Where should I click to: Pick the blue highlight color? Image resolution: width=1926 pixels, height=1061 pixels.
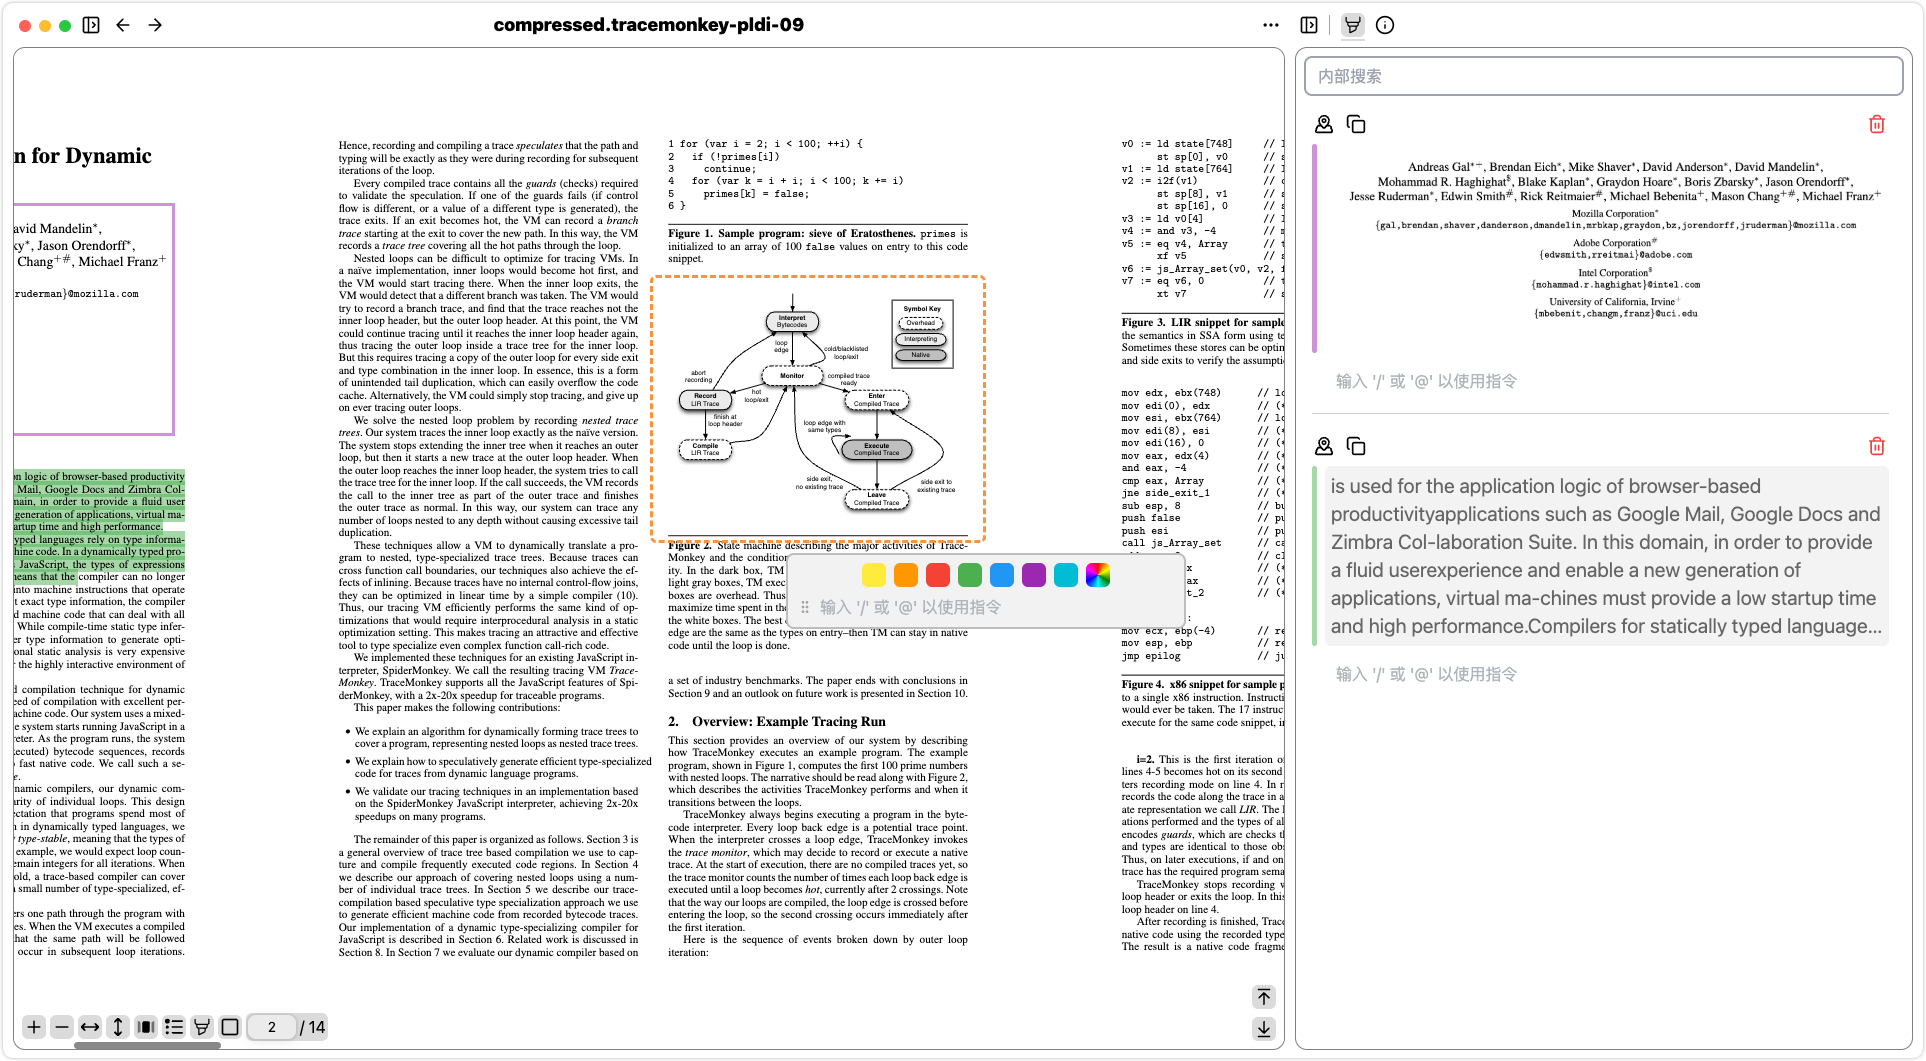click(1002, 575)
